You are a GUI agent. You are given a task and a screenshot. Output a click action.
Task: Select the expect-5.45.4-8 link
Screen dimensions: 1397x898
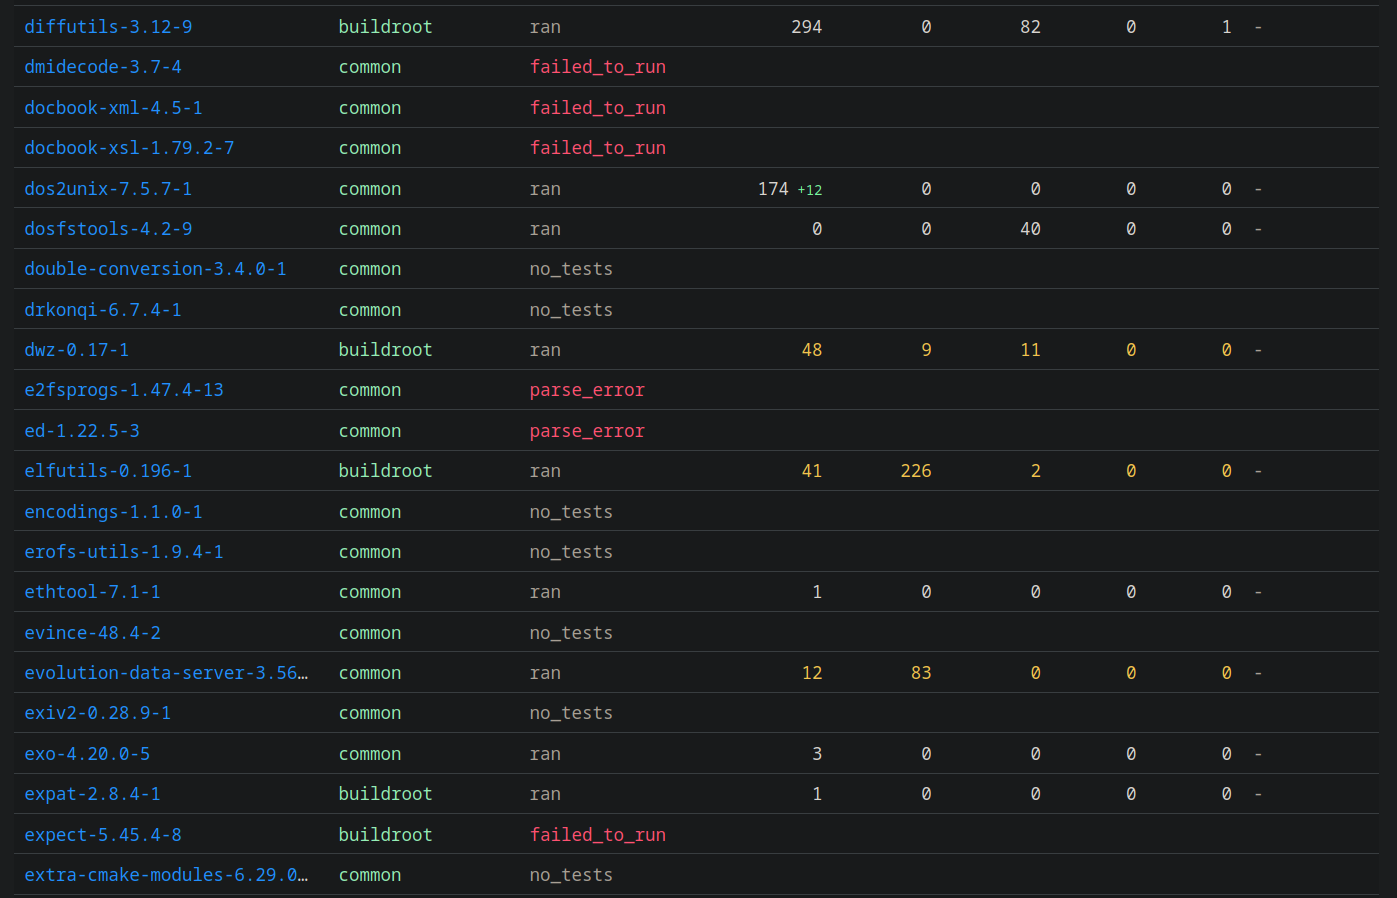click(x=103, y=835)
